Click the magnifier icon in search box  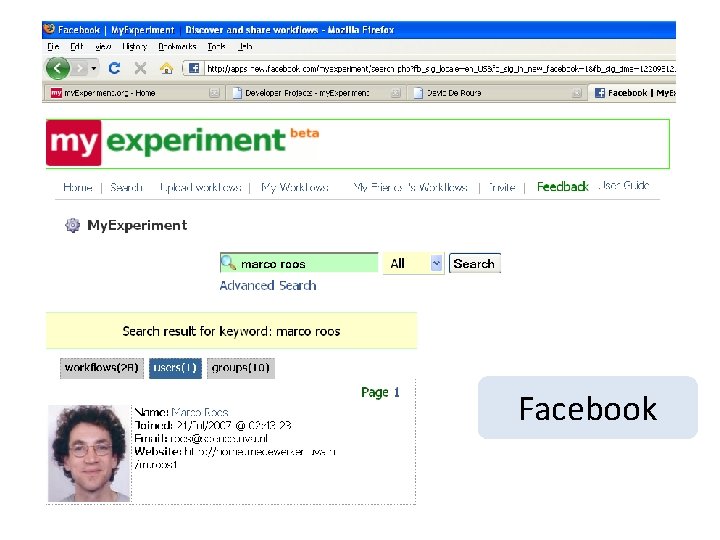click(x=228, y=263)
